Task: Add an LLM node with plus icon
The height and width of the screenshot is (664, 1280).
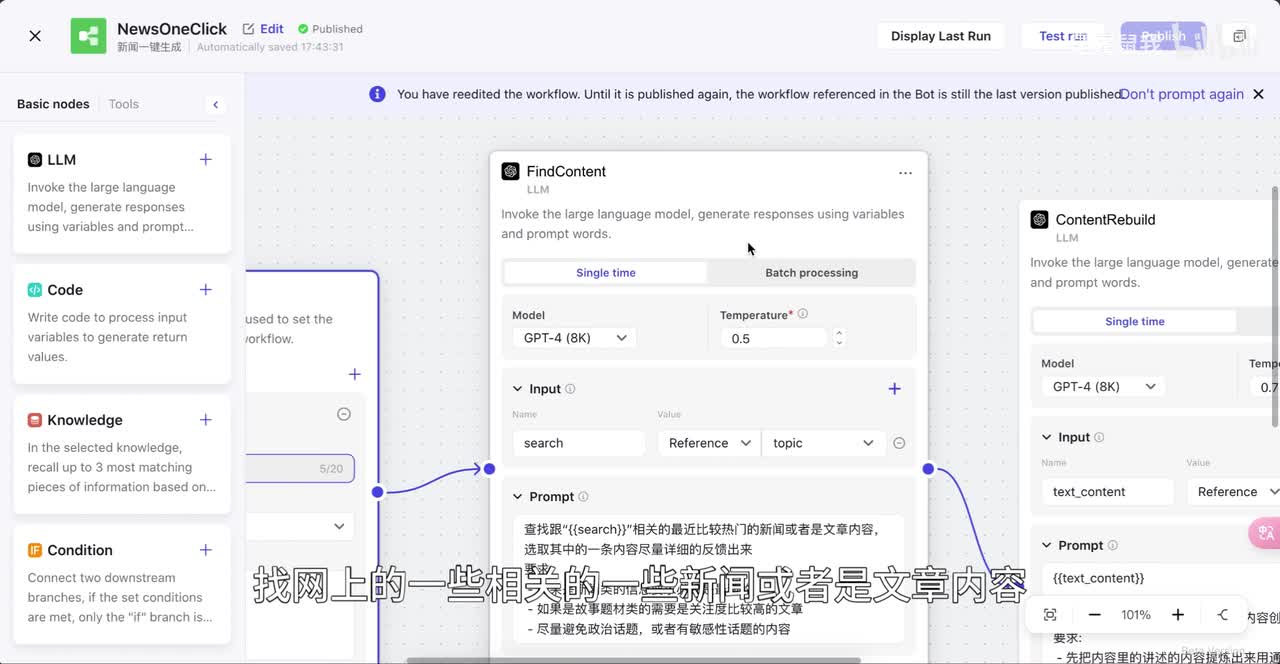Action: point(206,159)
